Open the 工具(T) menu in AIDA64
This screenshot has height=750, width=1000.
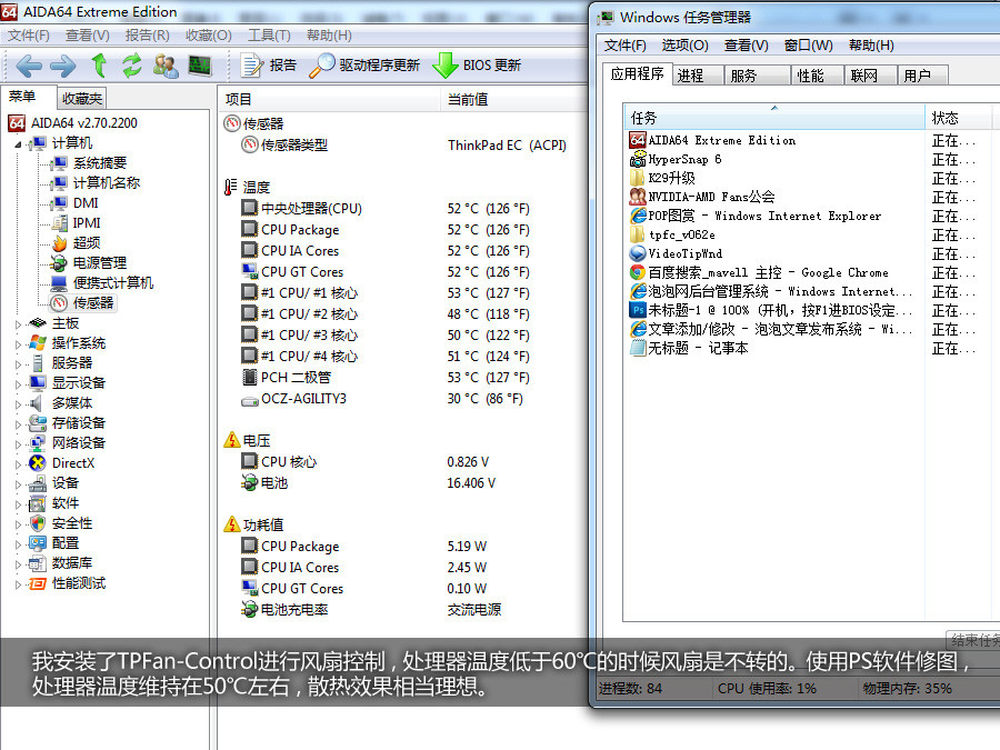pyautogui.click(x=269, y=36)
